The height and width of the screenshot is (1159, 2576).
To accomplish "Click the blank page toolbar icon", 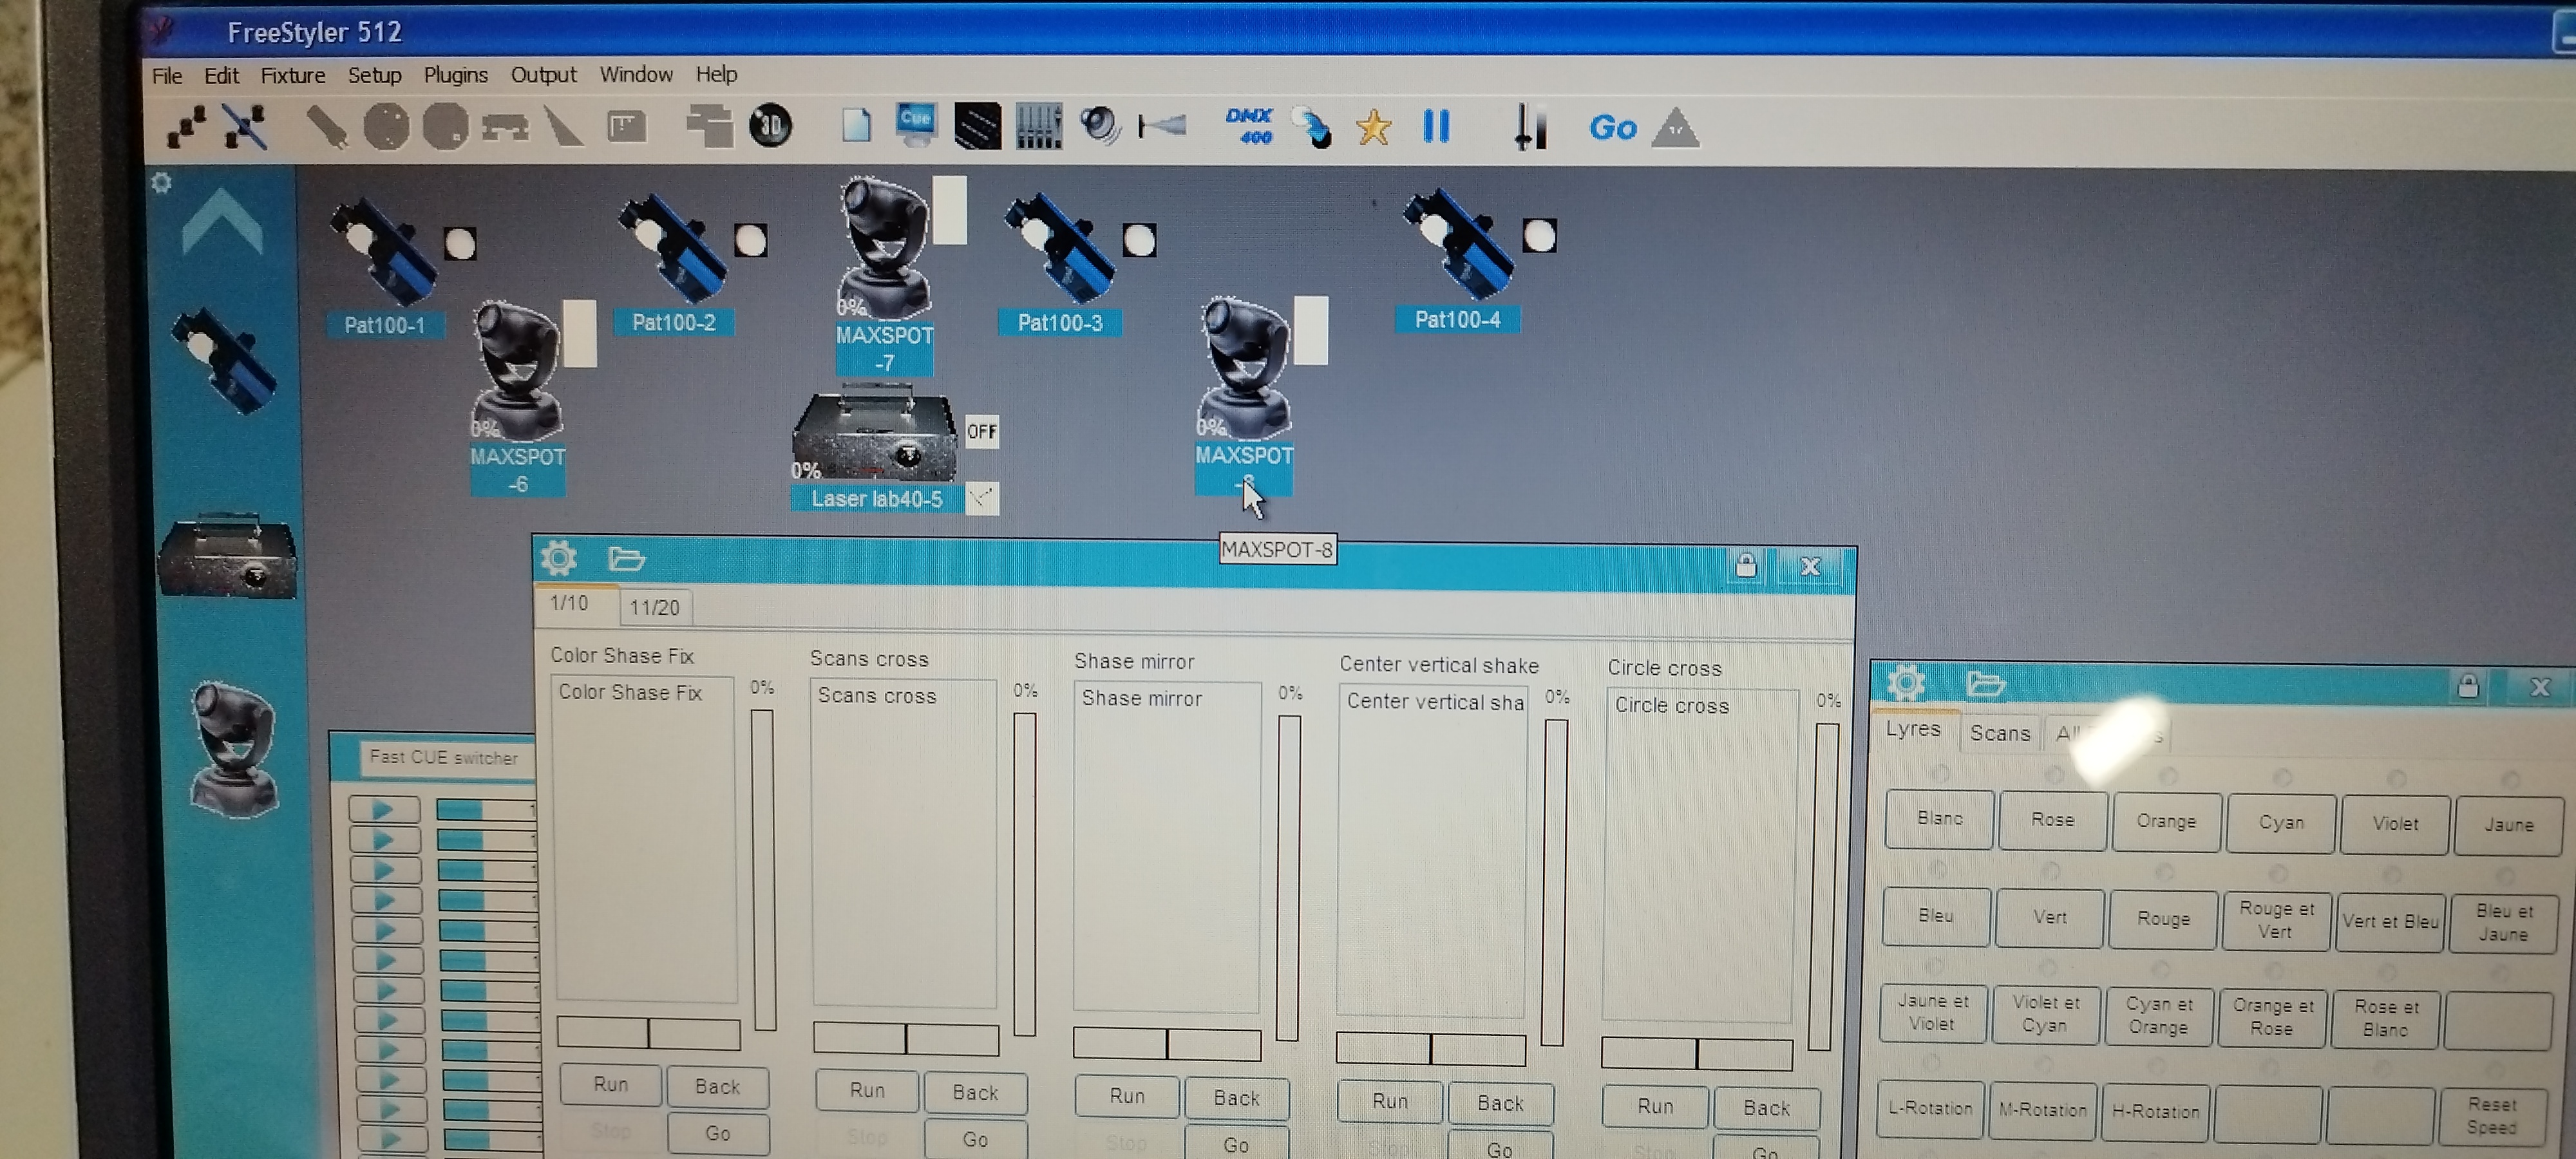I will [856, 127].
